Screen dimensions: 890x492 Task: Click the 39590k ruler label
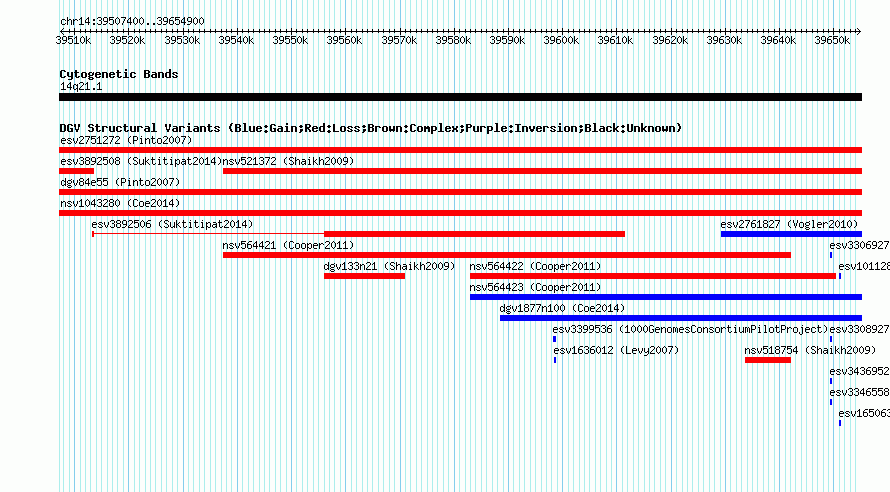coord(507,40)
